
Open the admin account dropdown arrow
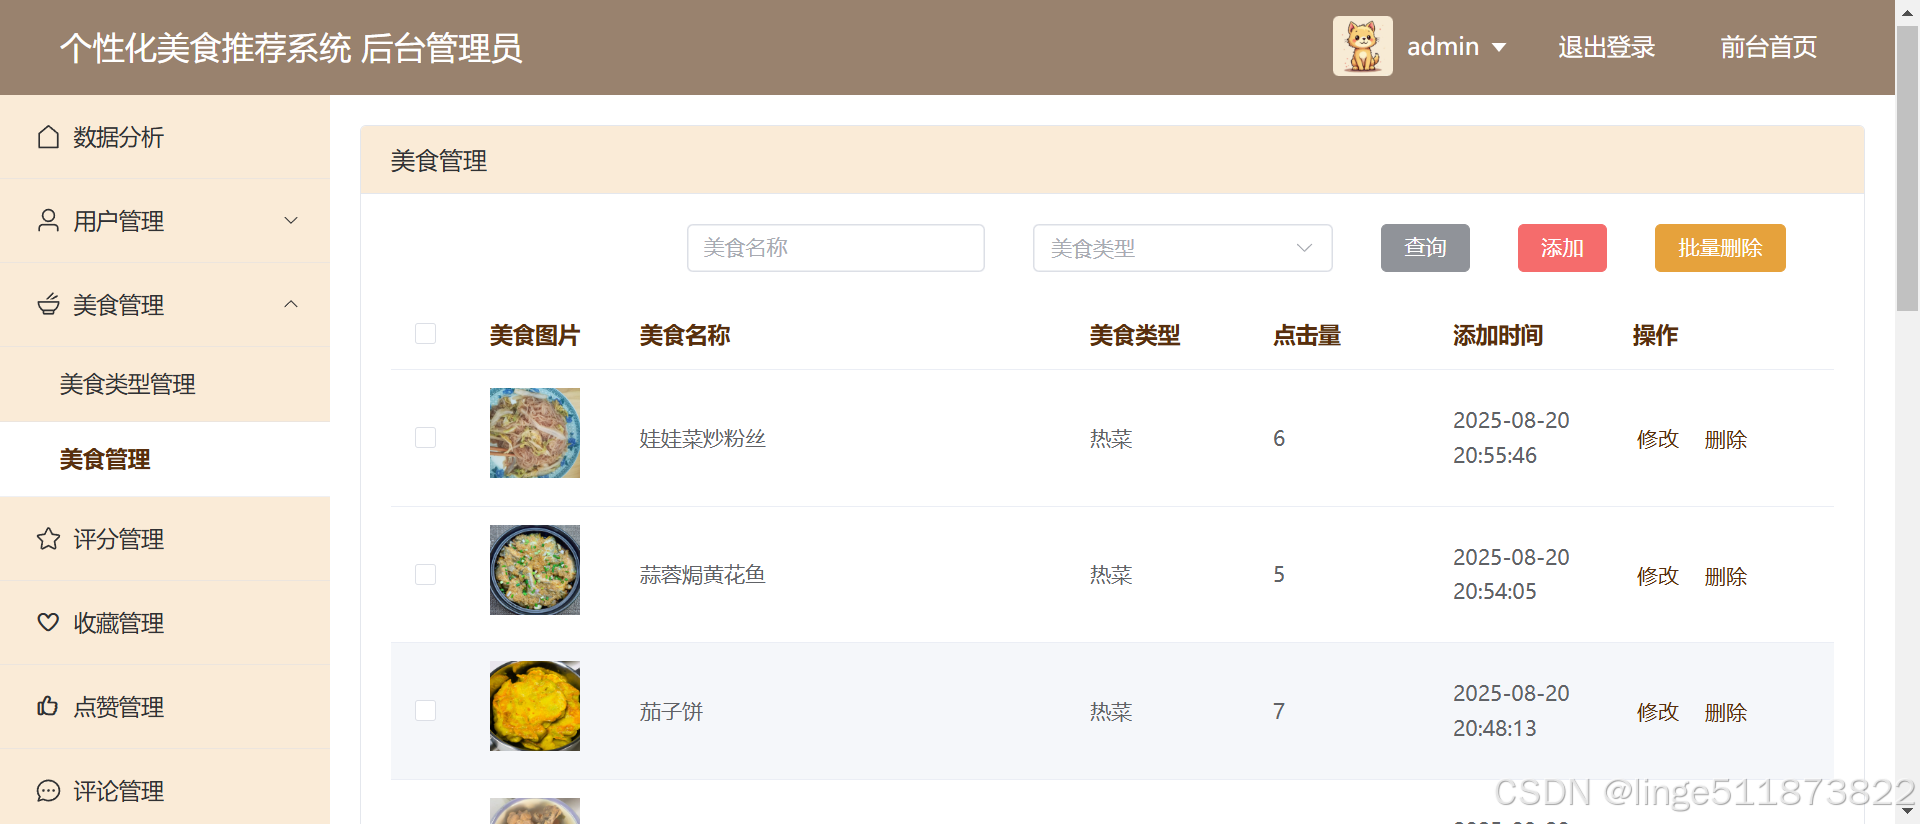point(1498,47)
